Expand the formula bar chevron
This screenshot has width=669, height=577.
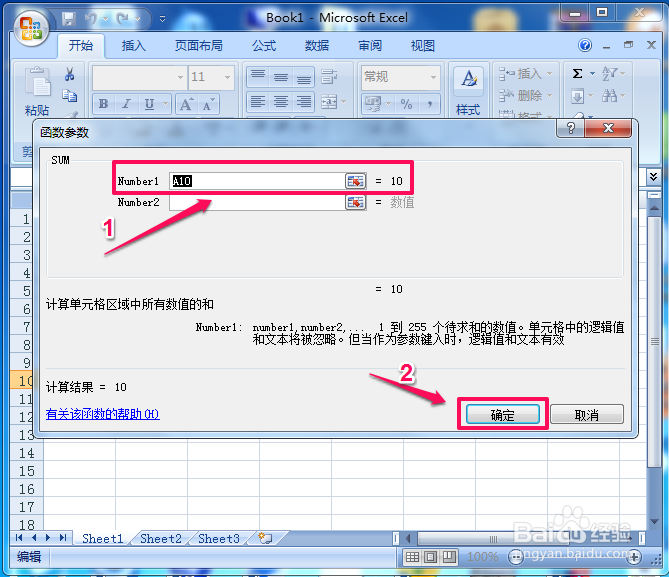[x=653, y=176]
